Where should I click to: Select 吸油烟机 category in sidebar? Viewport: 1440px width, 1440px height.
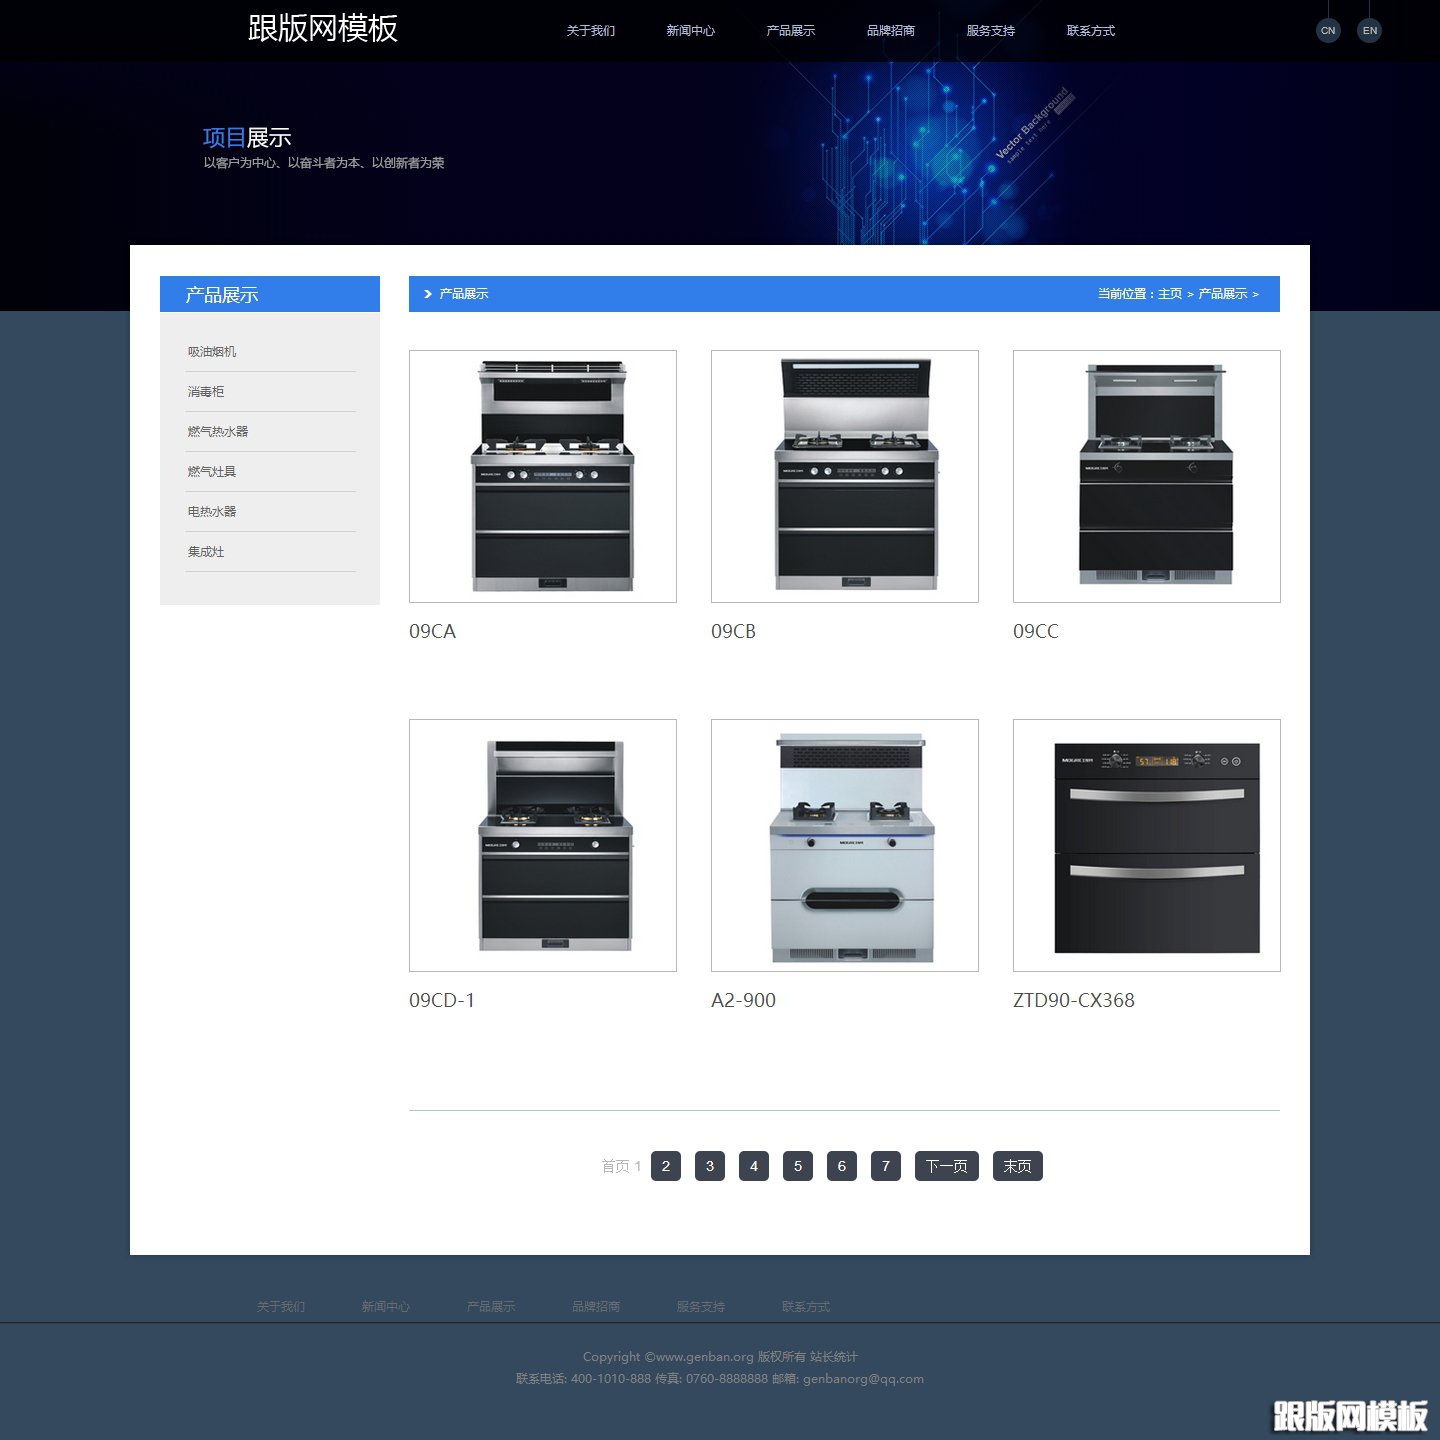[212, 352]
